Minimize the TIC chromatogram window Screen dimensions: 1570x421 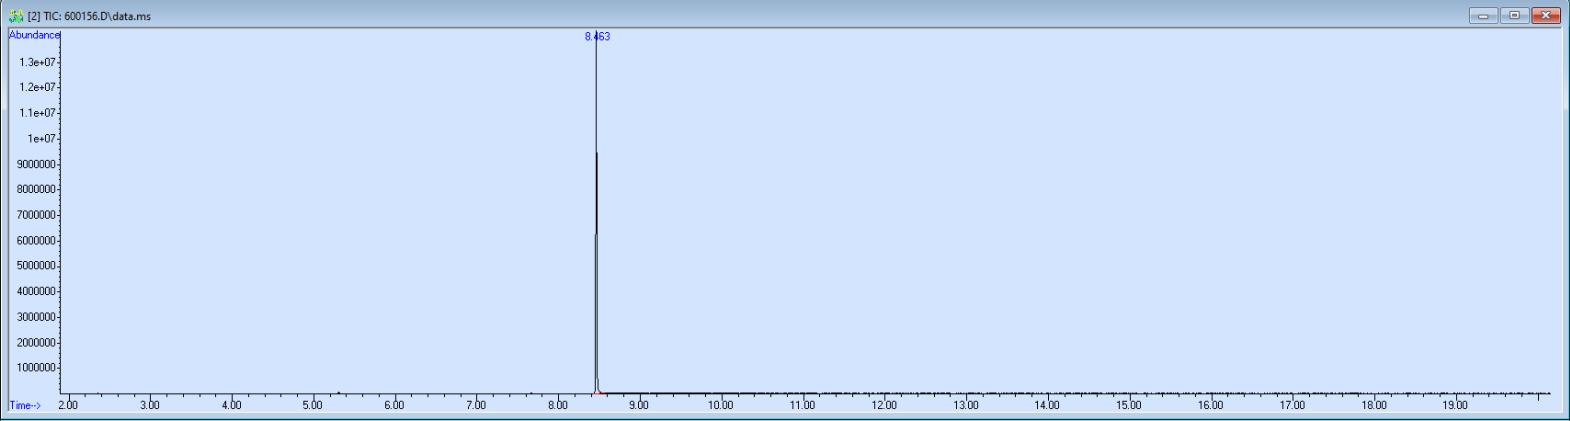[x=1484, y=16]
